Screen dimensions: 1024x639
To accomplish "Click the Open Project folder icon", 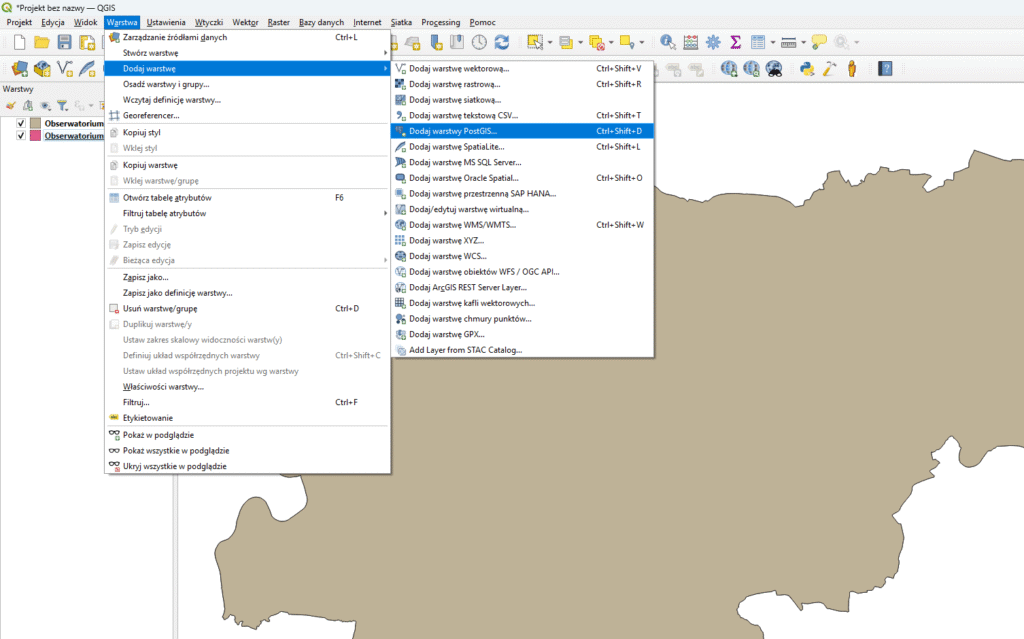I will [x=42, y=42].
